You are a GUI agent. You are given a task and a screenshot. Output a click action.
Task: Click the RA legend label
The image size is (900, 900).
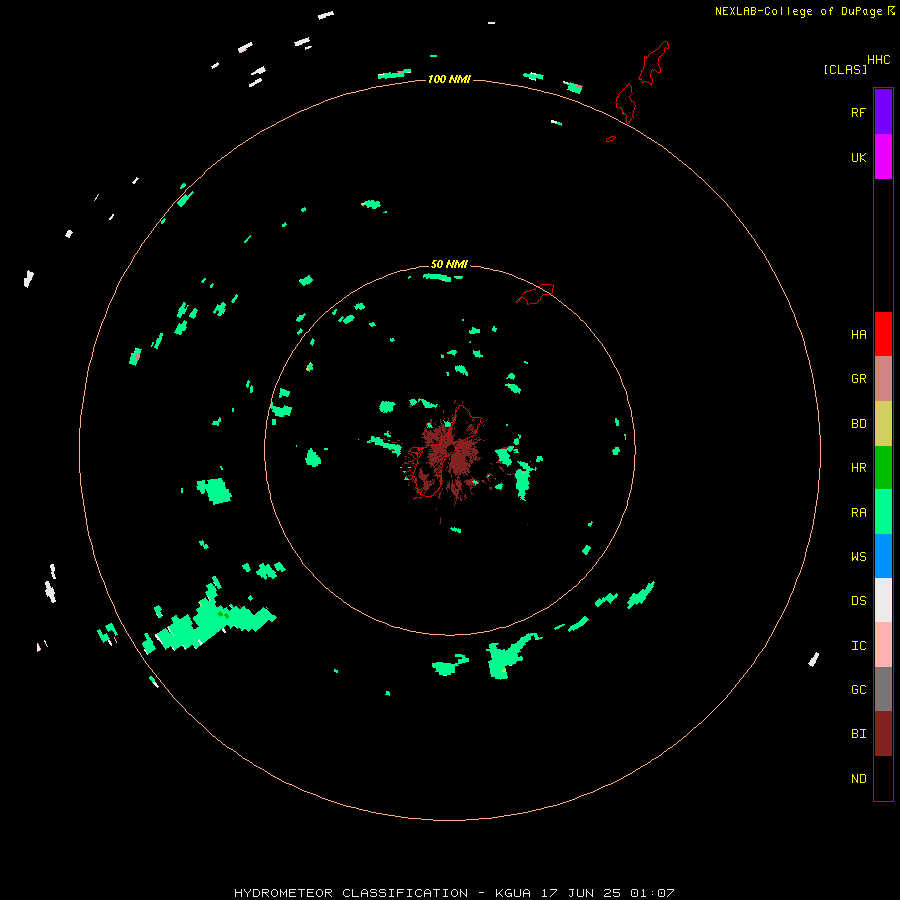pos(858,513)
